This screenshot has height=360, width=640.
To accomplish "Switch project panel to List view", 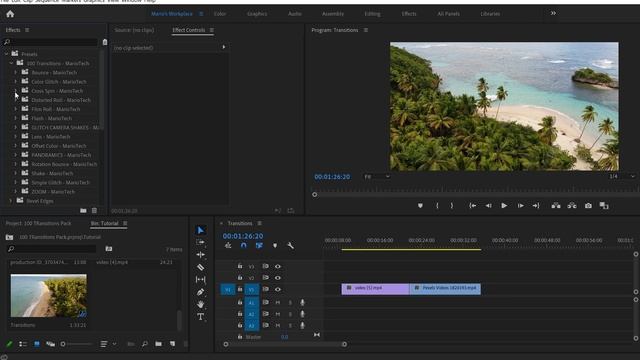I will pyautogui.click(x=23, y=344).
